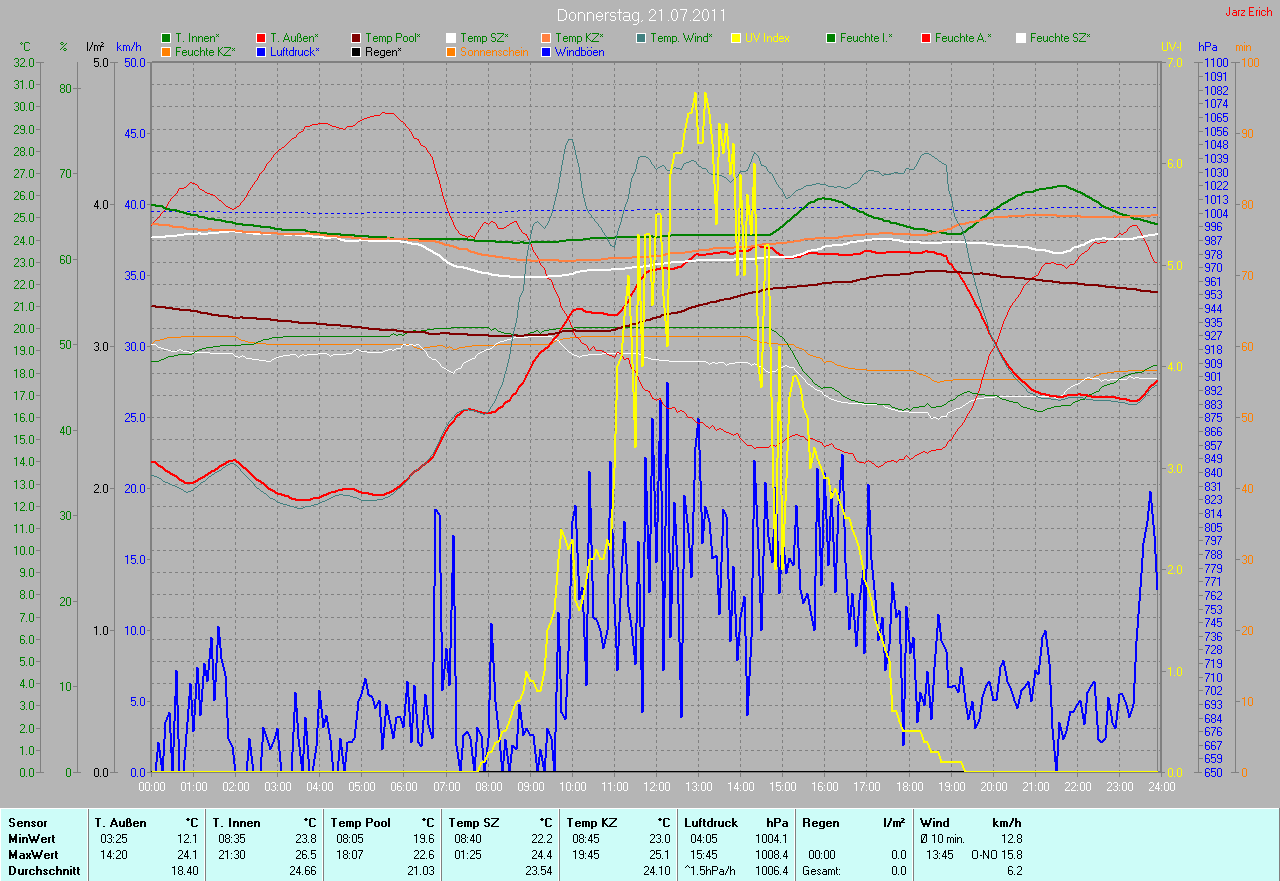Click the Temp Pool column header

coord(360,822)
